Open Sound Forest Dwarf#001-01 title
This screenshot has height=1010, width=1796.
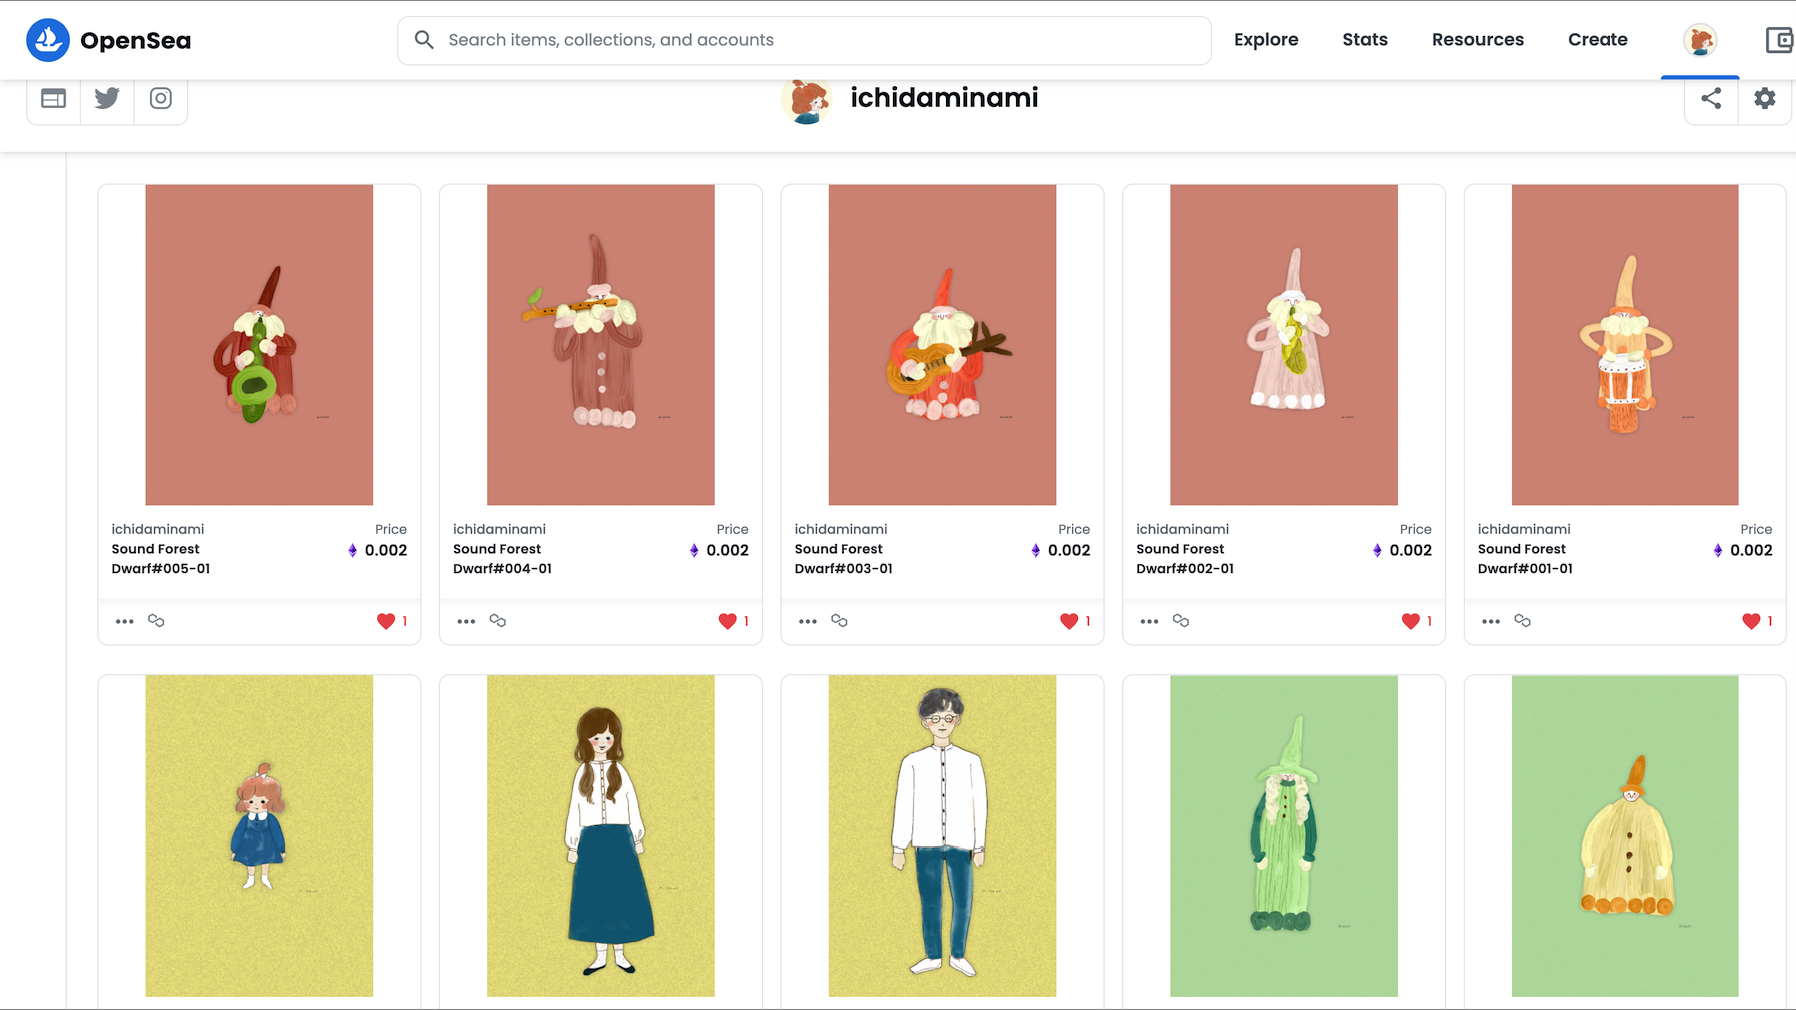coord(1526,559)
